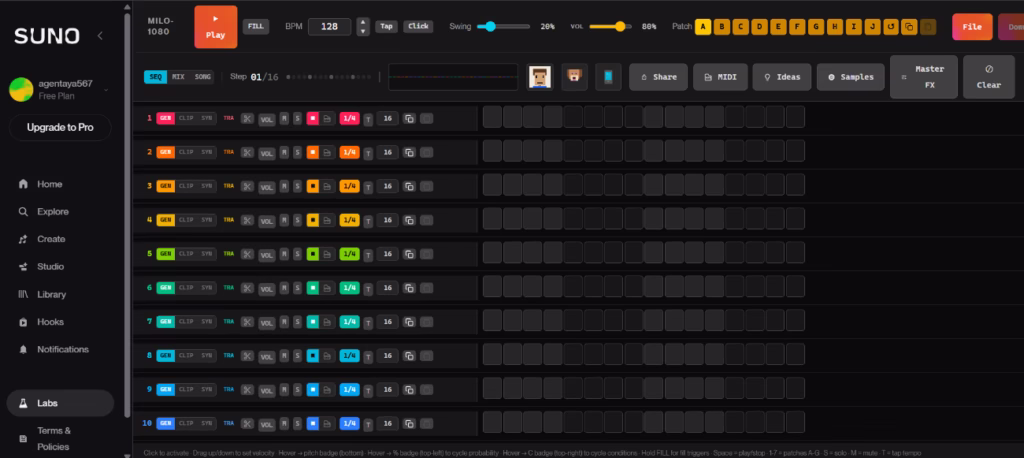Select the SEQ view tab

tap(155, 77)
